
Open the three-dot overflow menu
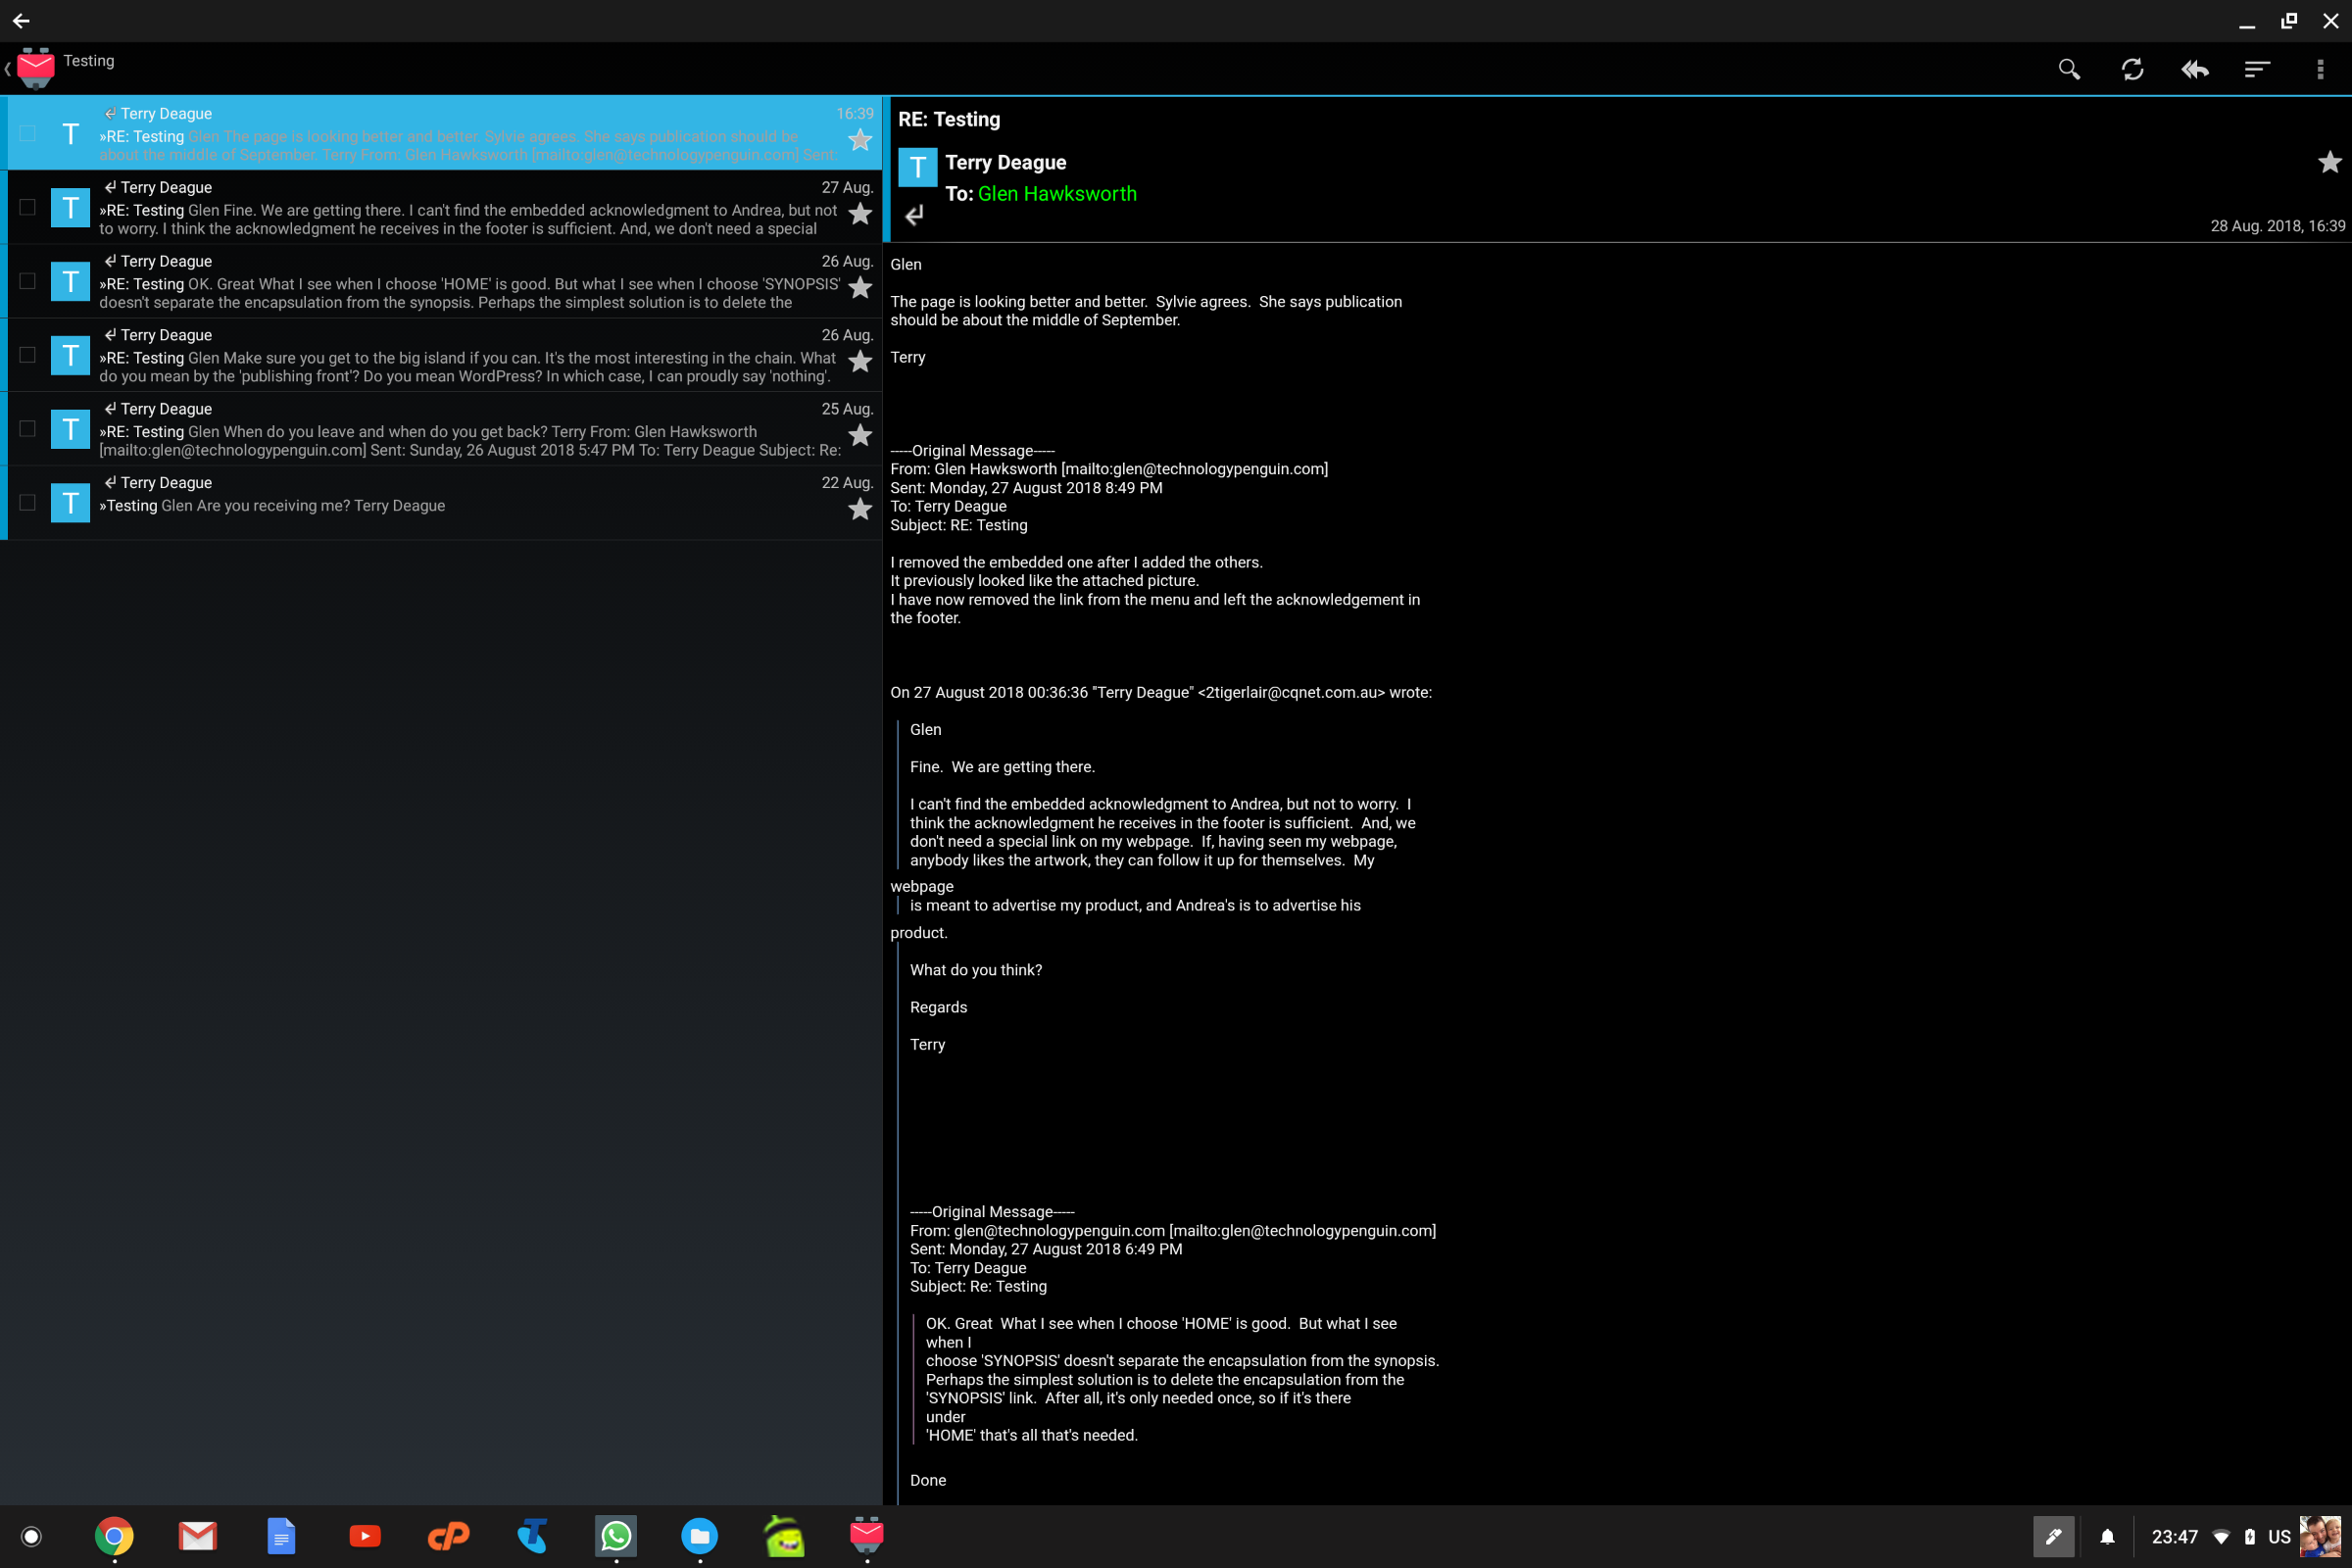[x=2320, y=69]
